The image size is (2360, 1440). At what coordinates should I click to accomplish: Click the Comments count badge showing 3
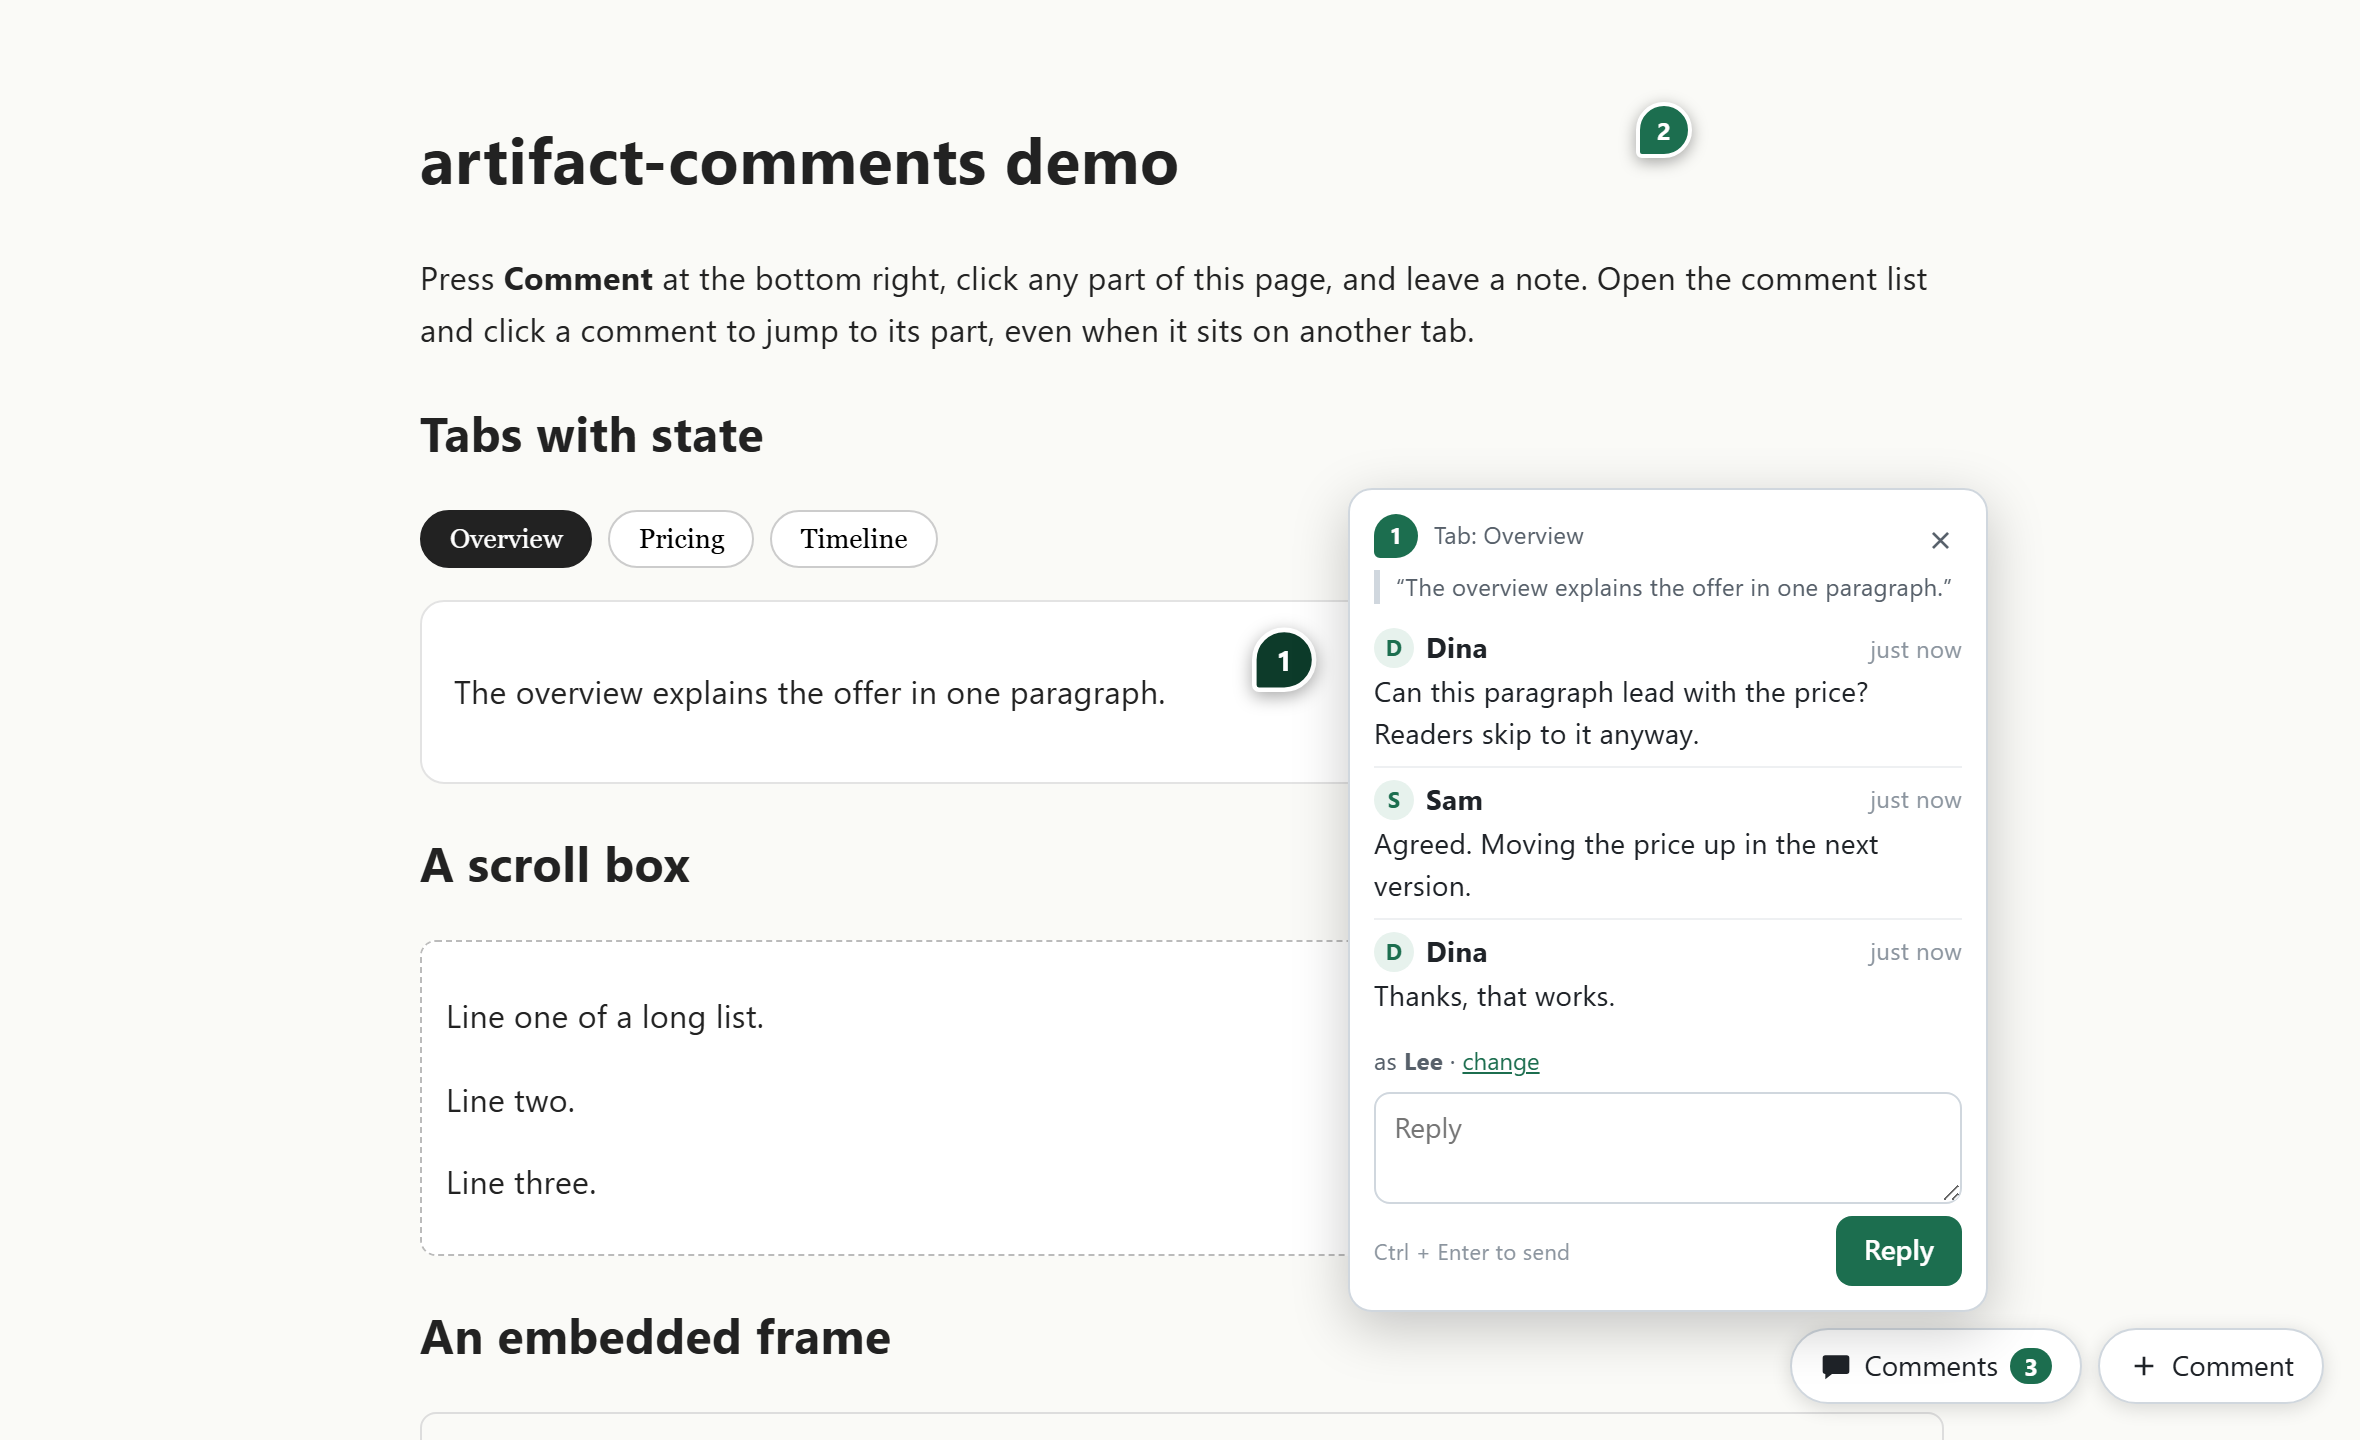coord(2030,1367)
